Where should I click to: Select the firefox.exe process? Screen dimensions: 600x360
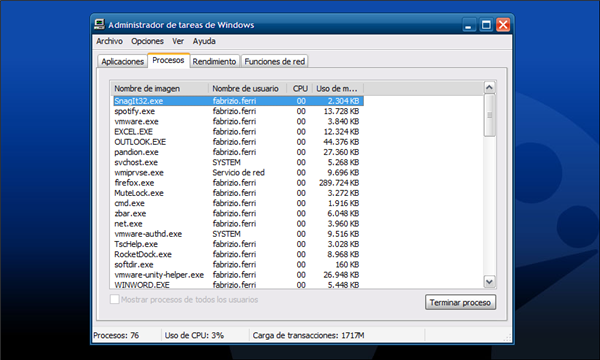238,183
